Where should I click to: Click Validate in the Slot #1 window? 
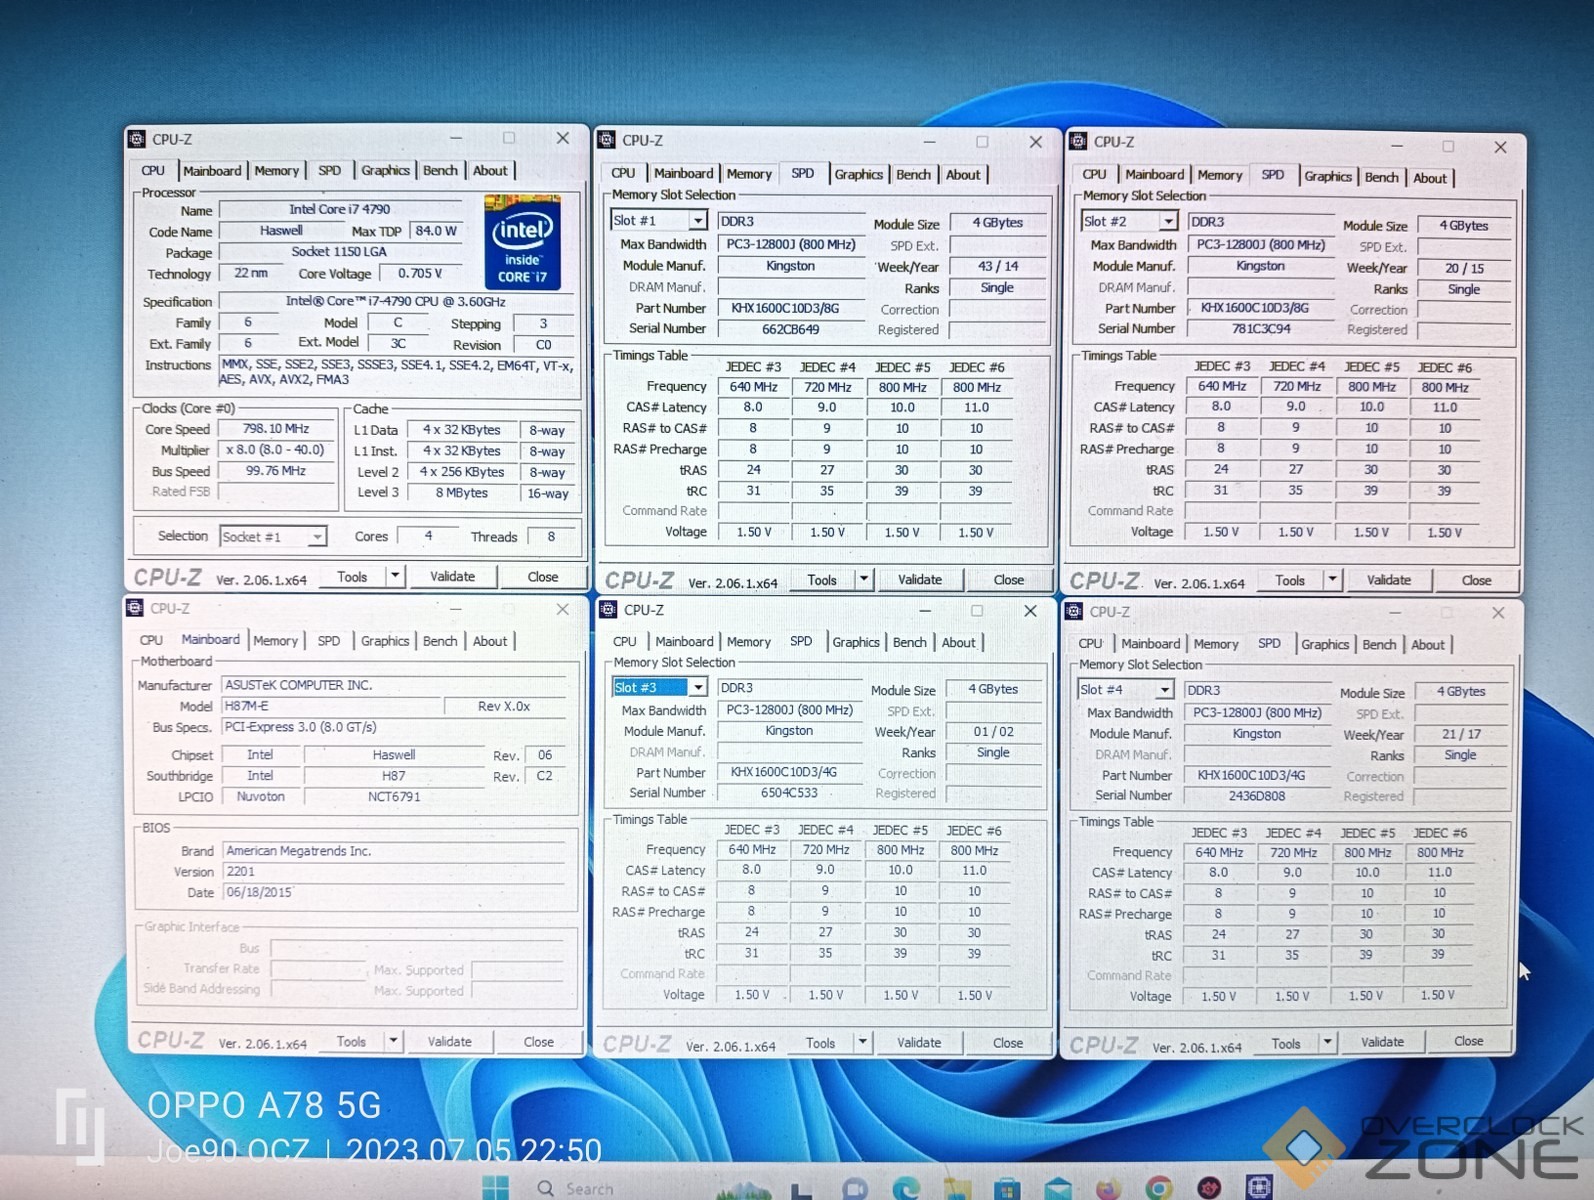click(920, 579)
